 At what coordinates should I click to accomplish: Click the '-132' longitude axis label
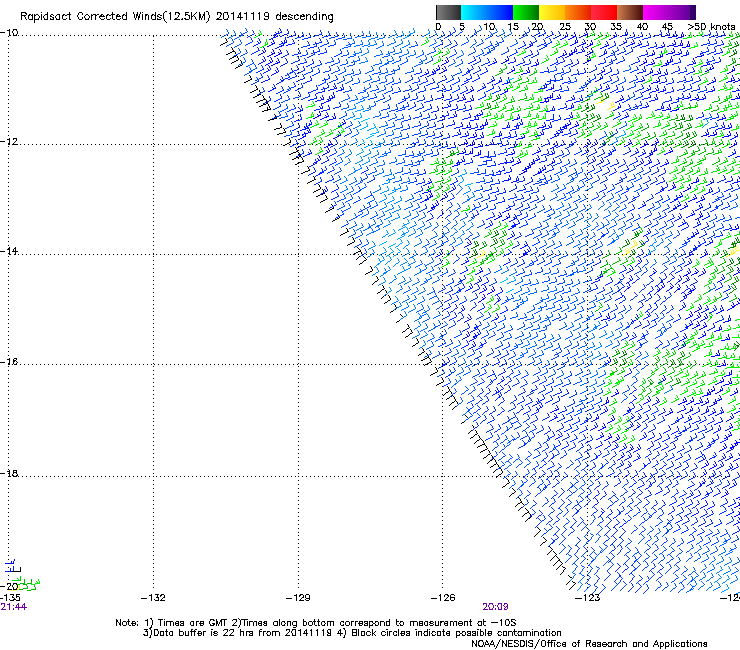153,598
